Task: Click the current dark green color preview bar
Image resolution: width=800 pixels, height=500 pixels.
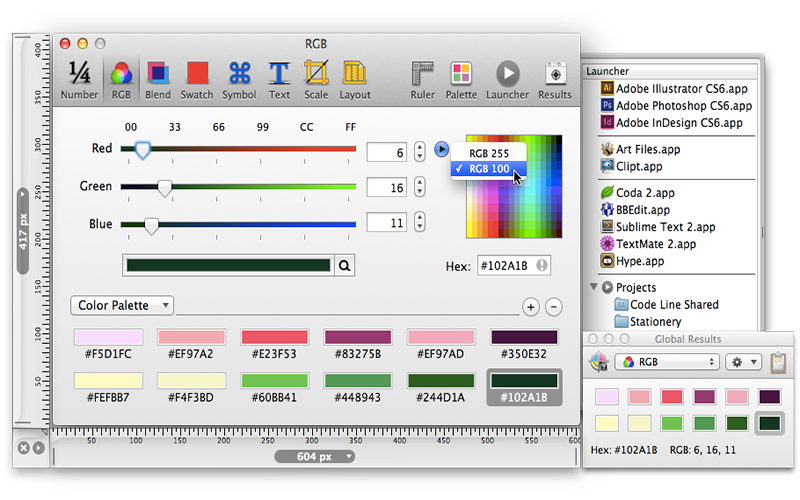Action: click(228, 265)
